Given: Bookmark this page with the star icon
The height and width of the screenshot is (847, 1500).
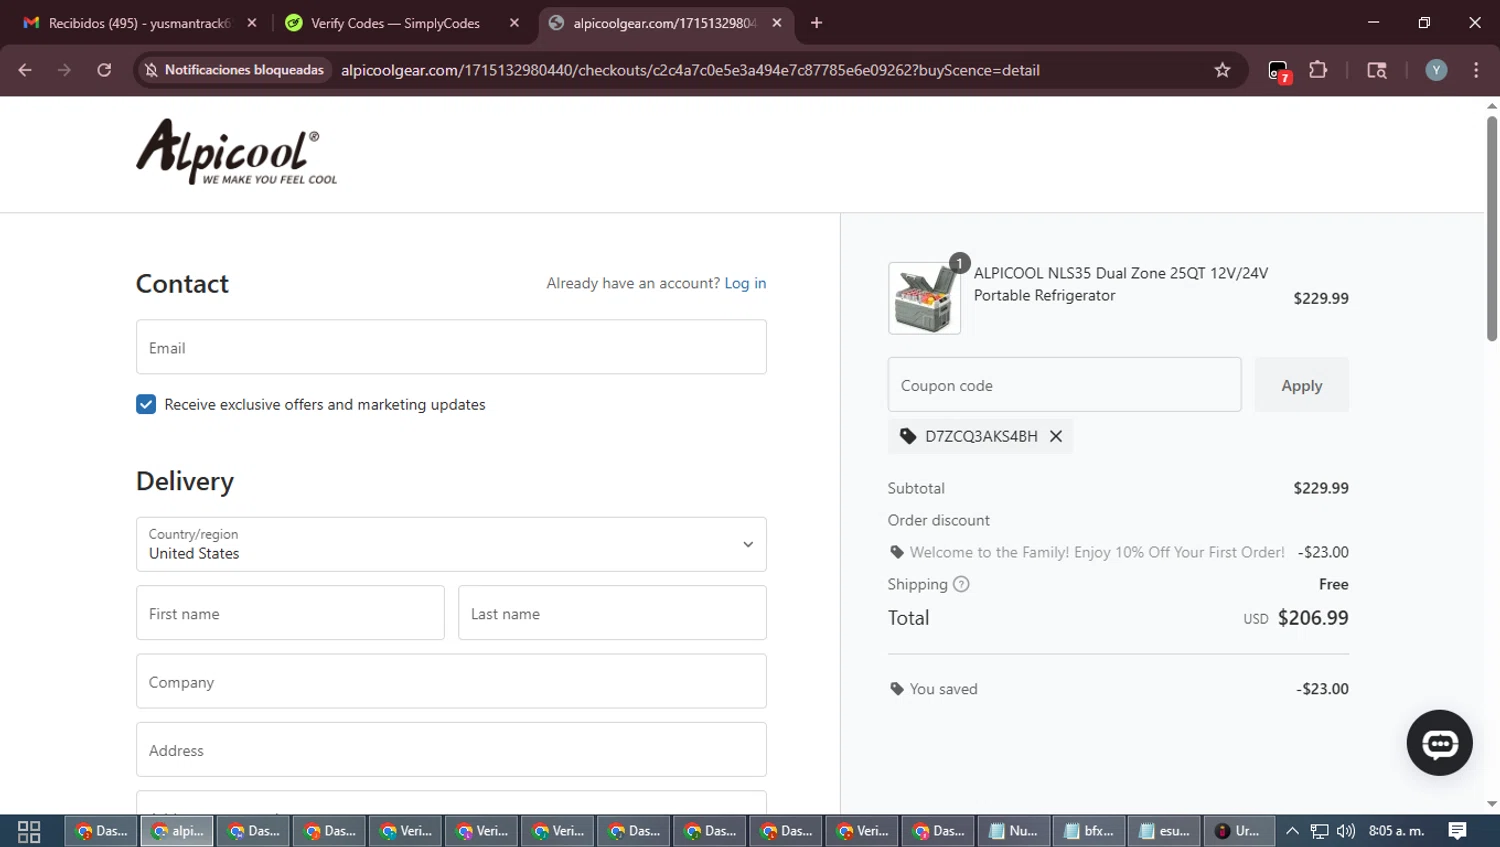Looking at the screenshot, I should coord(1222,70).
